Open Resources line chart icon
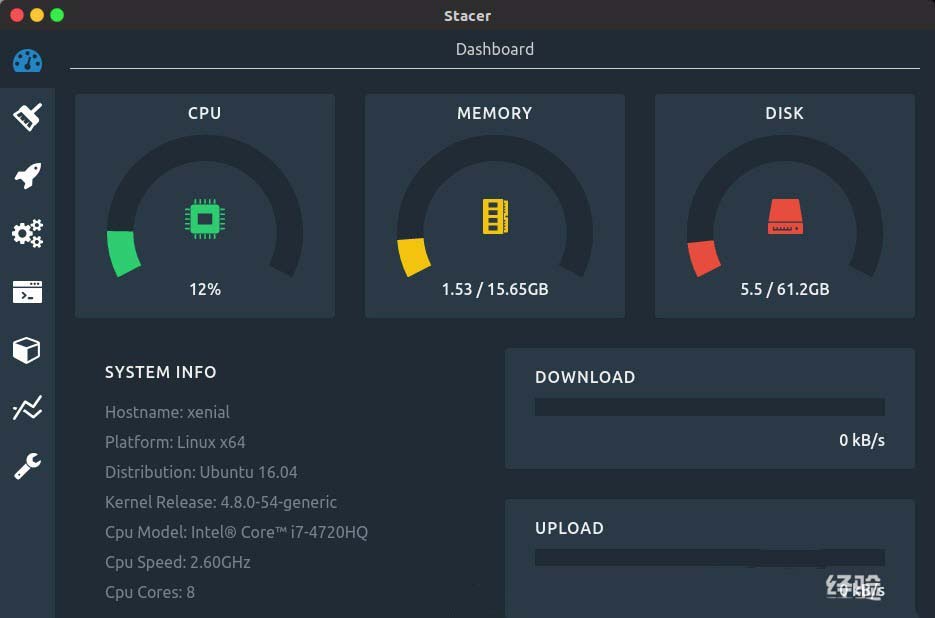935x618 pixels. (x=27, y=408)
